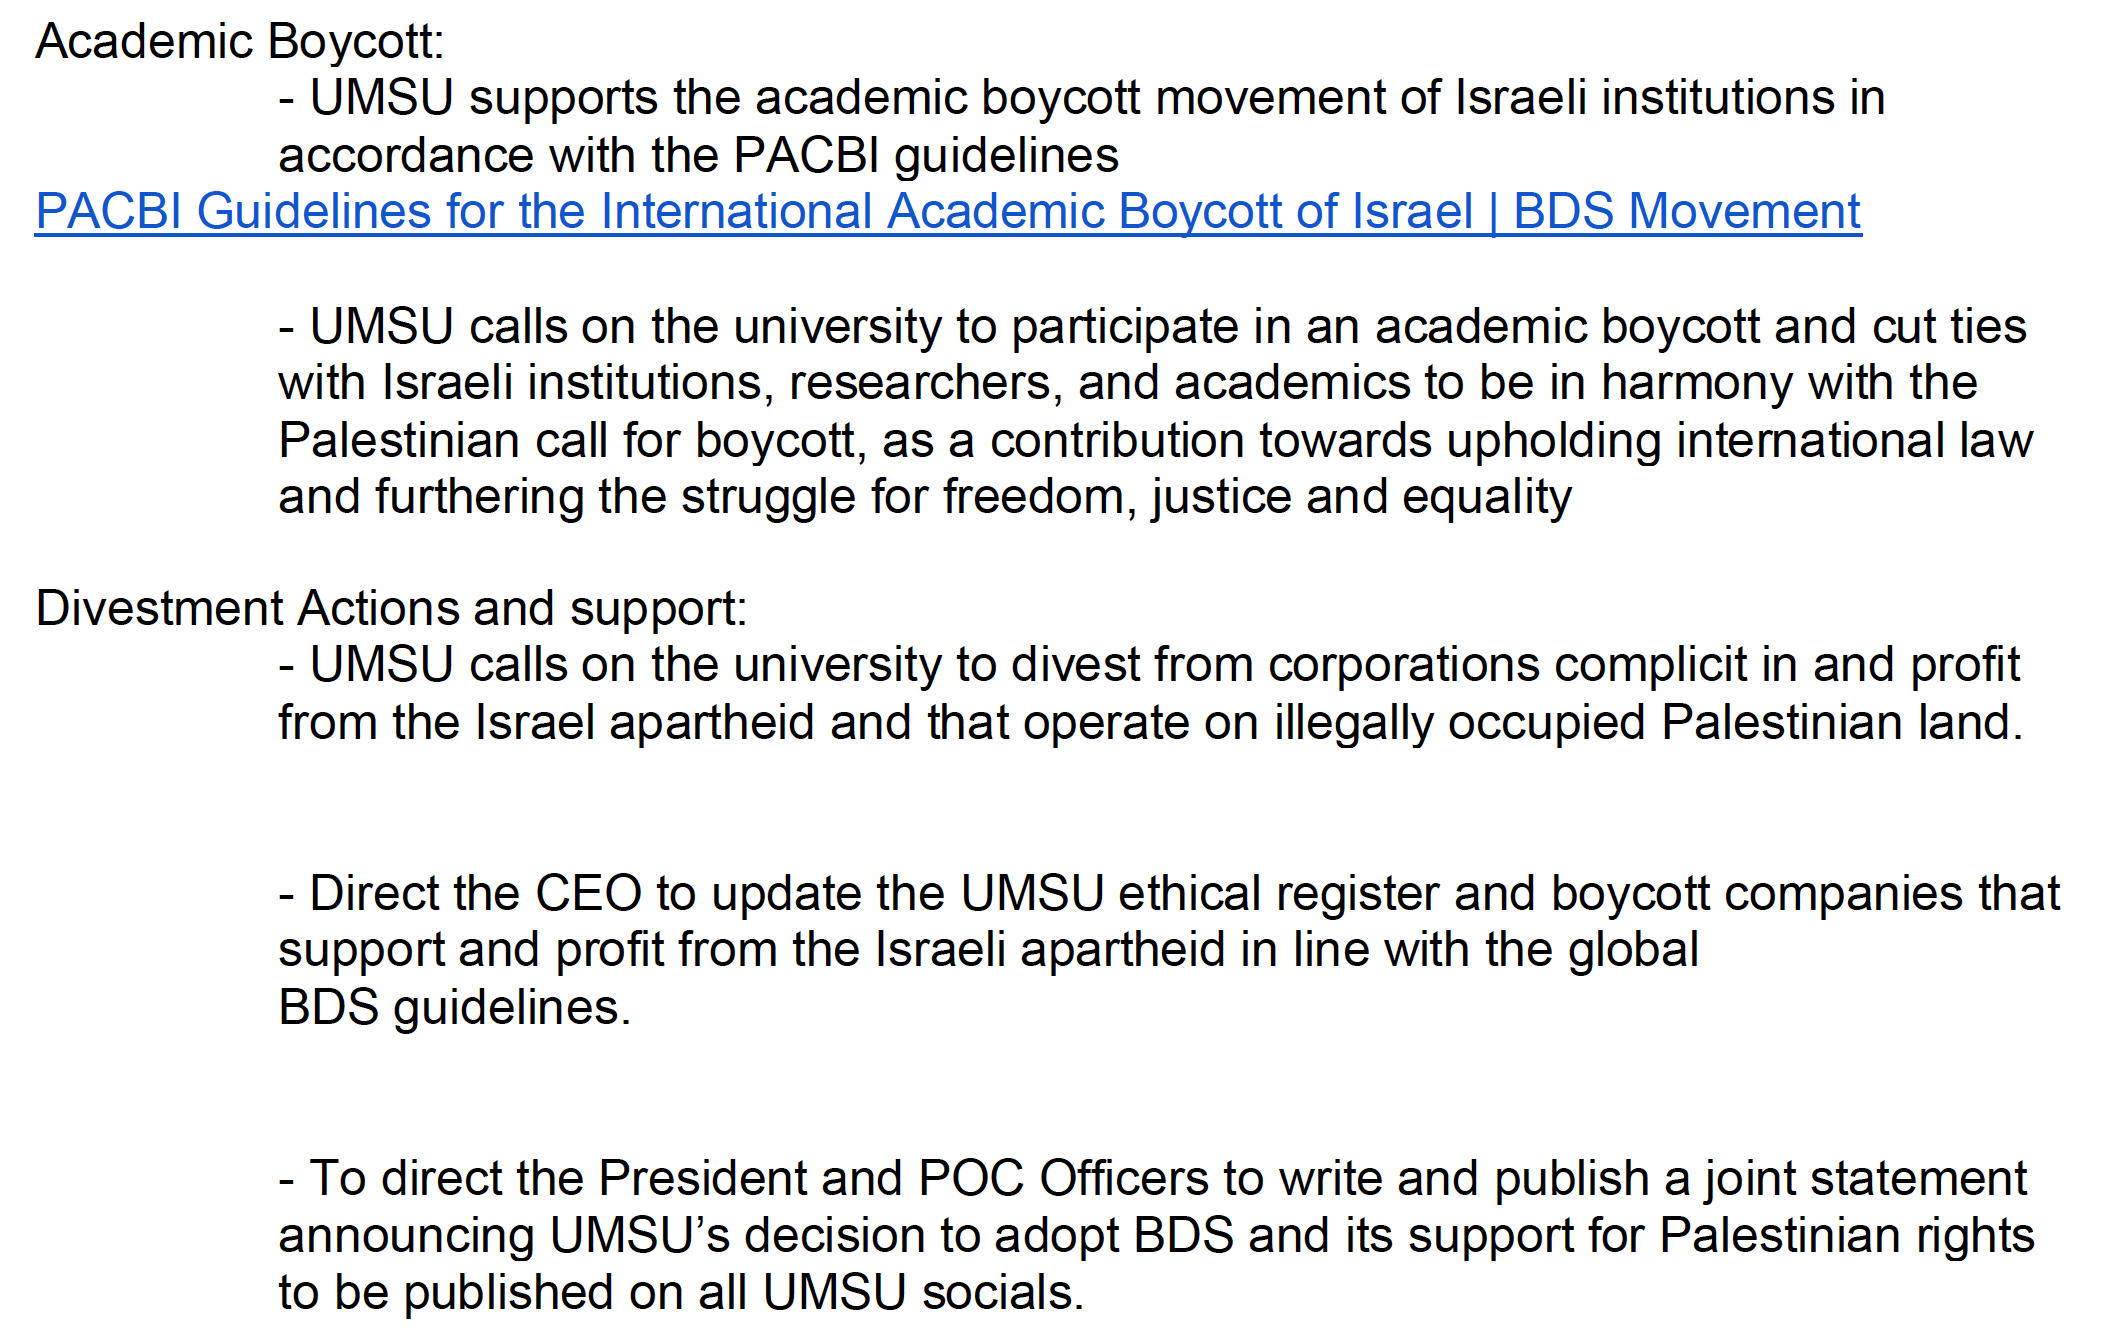Click the words "international law"
The width and height of the screenshot is (2106, 1332).
[x=1854, y=441]
